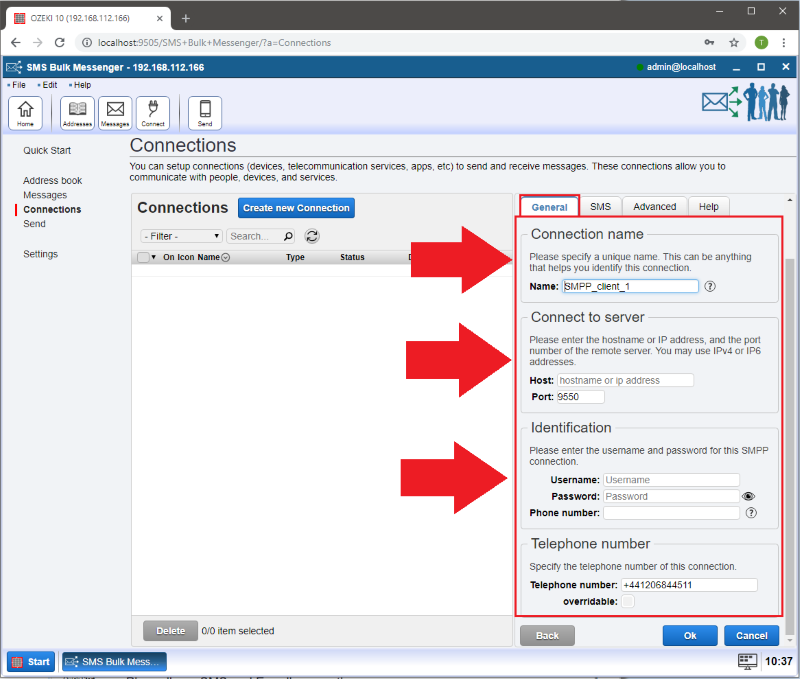Click the Home toolbar icon
This screenshot has width=800, height=679.
click(25, 113)
